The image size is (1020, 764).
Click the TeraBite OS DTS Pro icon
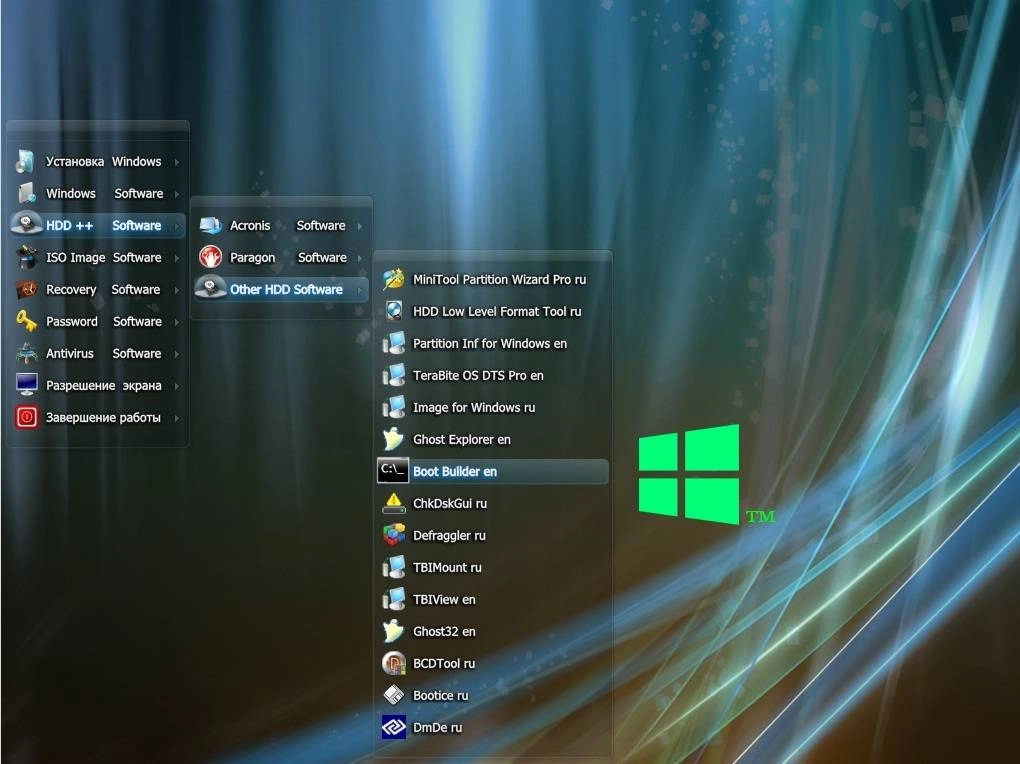(x=394, y=375)
